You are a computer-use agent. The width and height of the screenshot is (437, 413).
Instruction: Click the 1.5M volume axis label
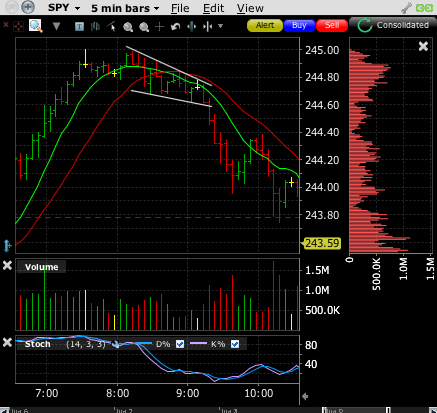point(317,270)
